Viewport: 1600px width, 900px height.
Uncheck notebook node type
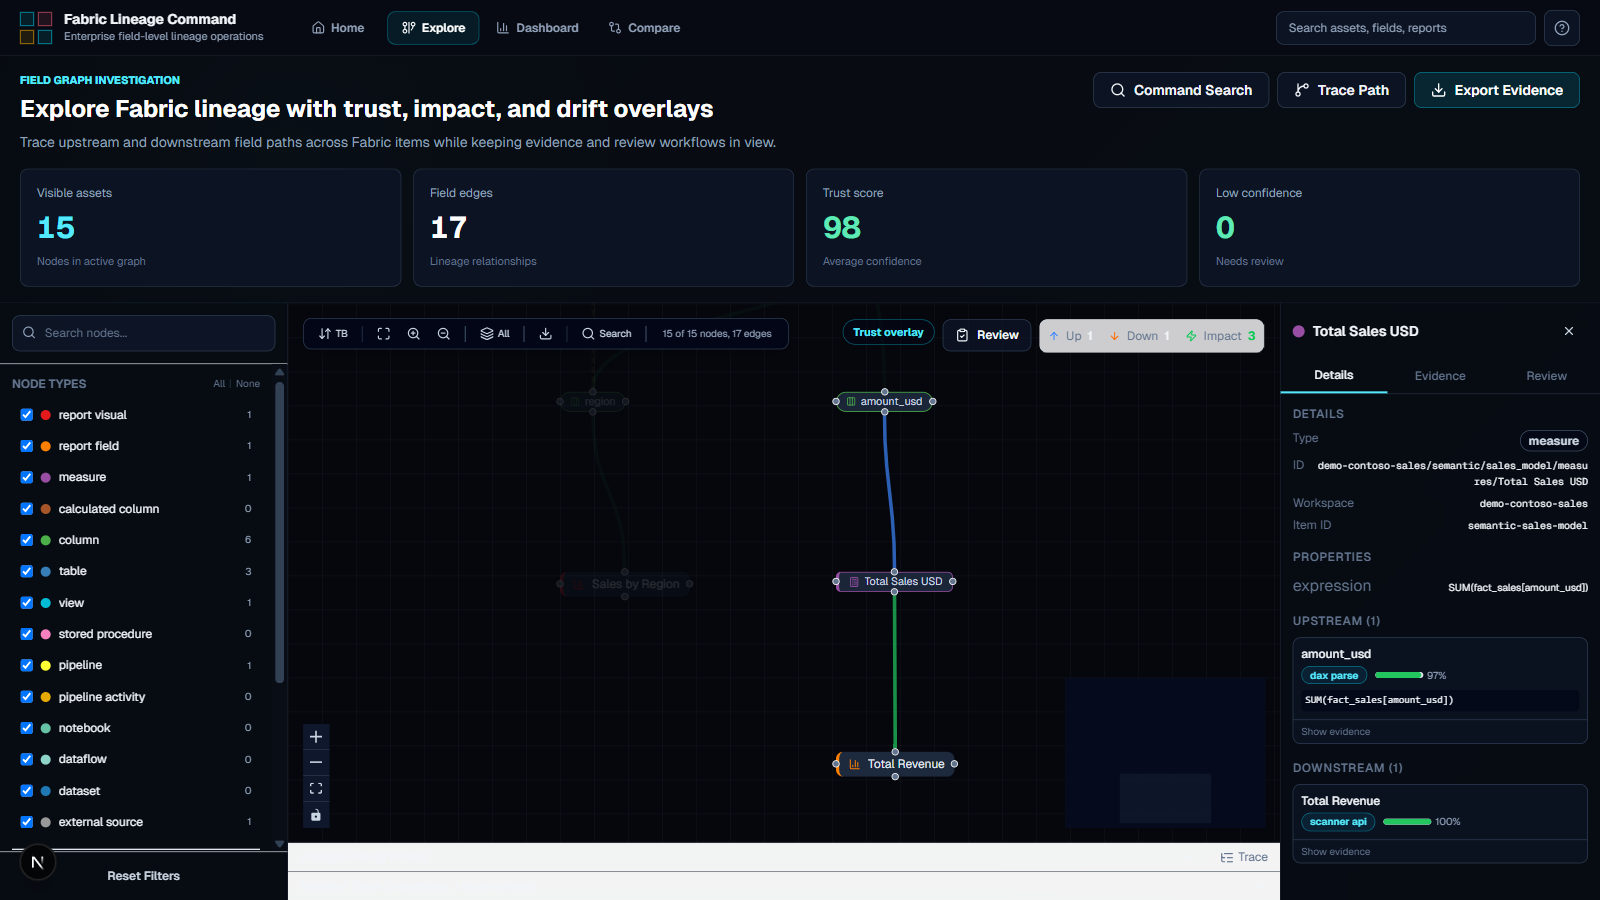[x=27, y=728]
